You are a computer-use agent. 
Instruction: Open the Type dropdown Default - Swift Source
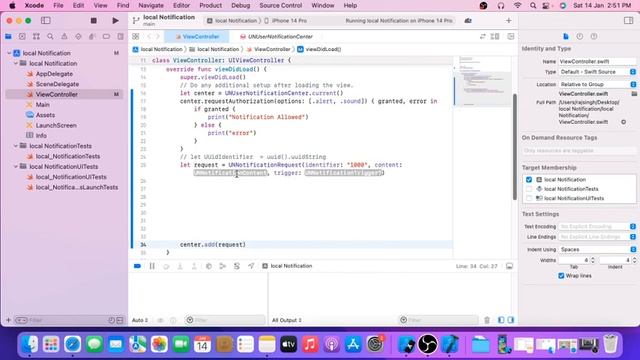[x=597, y=72]
